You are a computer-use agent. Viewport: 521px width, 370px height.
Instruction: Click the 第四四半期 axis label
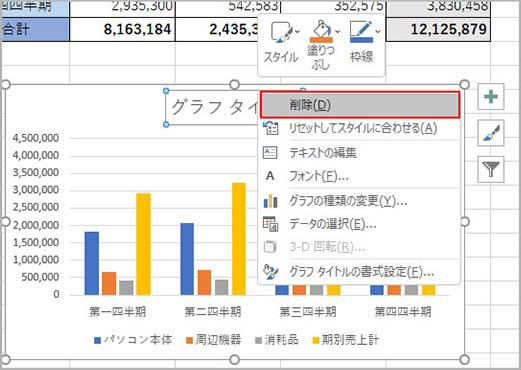pos(403,312)
